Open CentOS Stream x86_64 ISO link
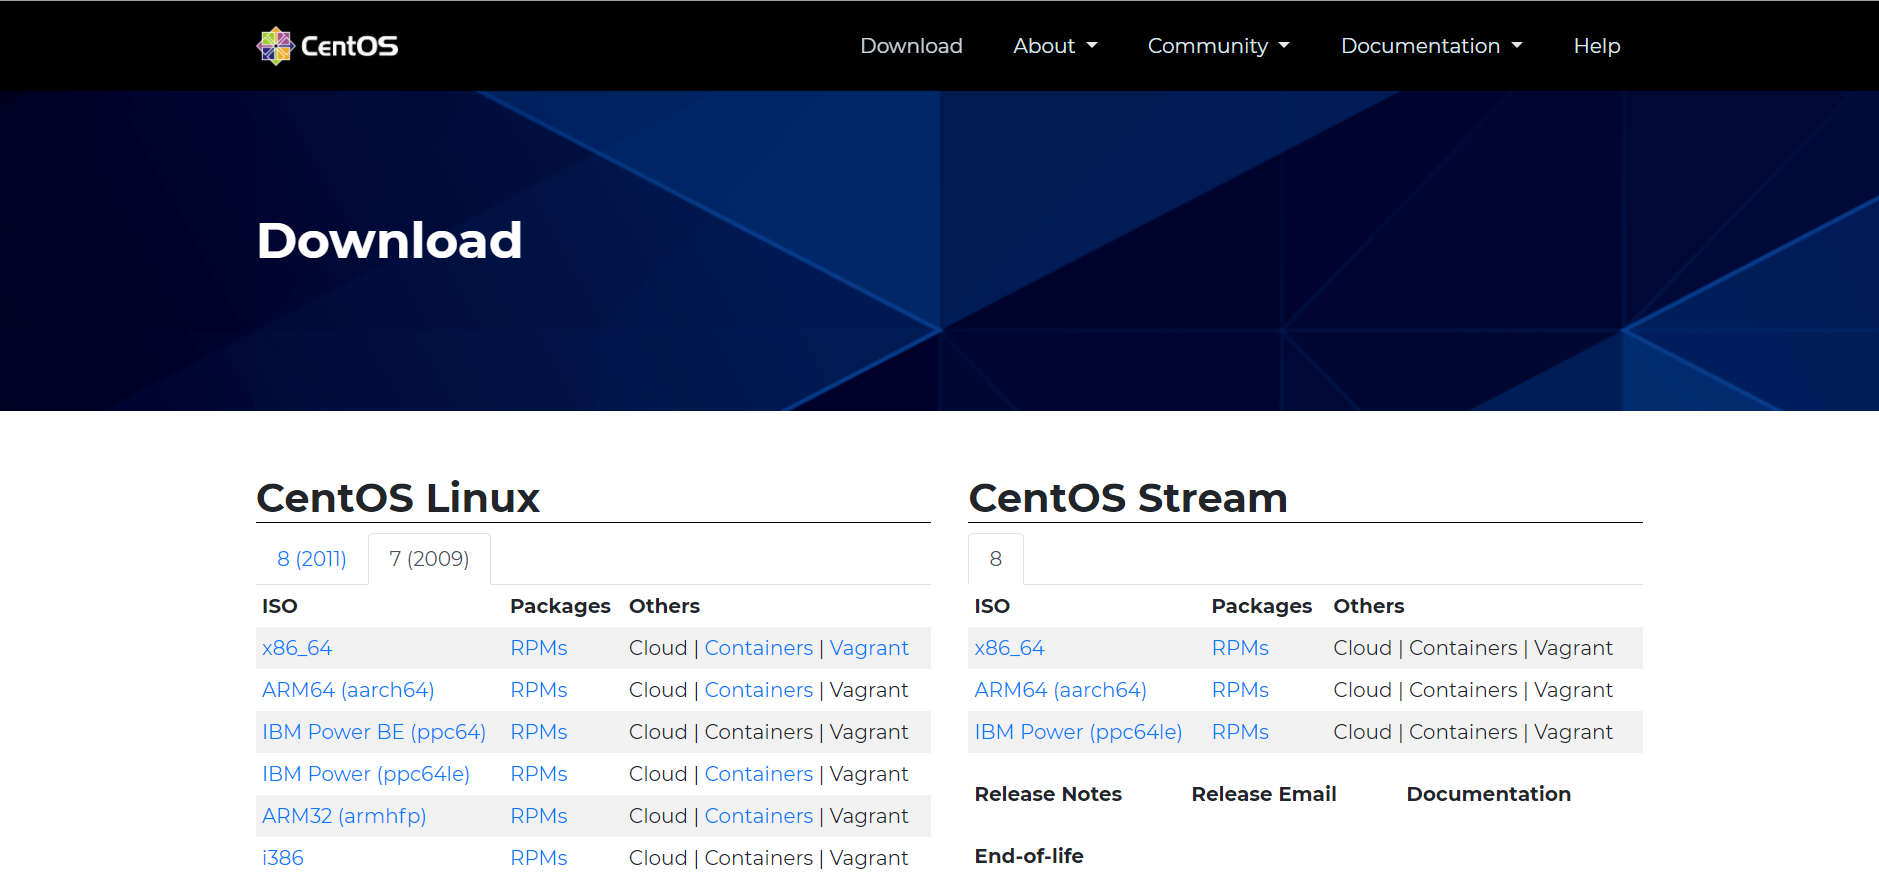 [1009, 648]
